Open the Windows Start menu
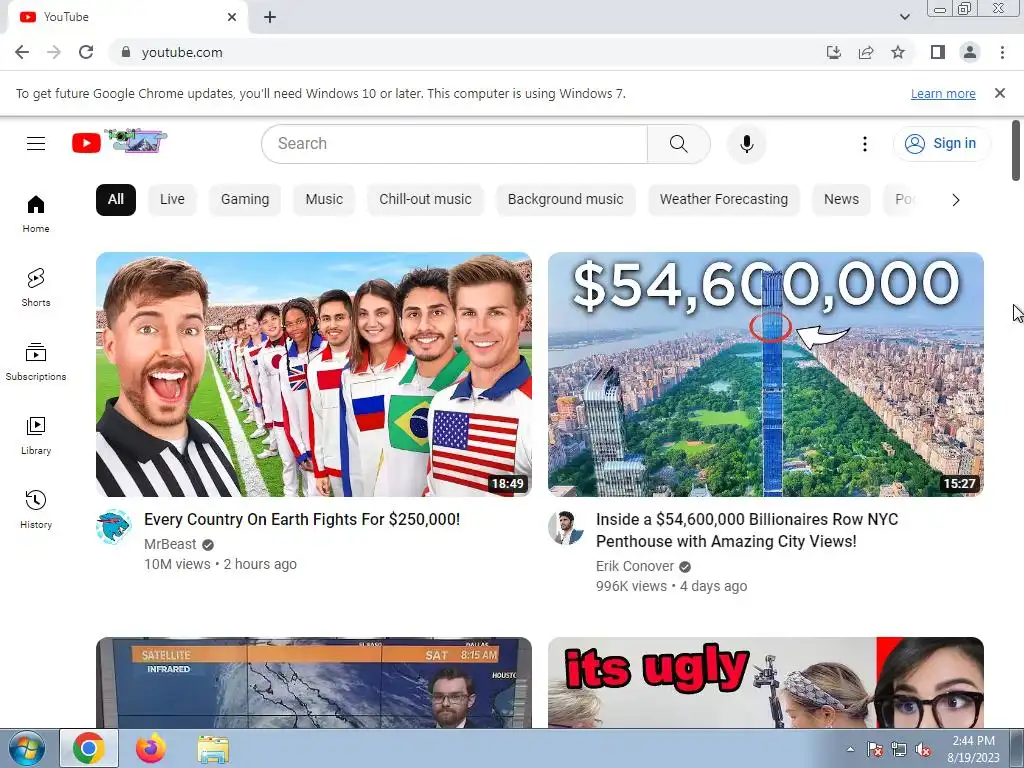The height and width of the screenshot is (768, 1024). [26, 749]
